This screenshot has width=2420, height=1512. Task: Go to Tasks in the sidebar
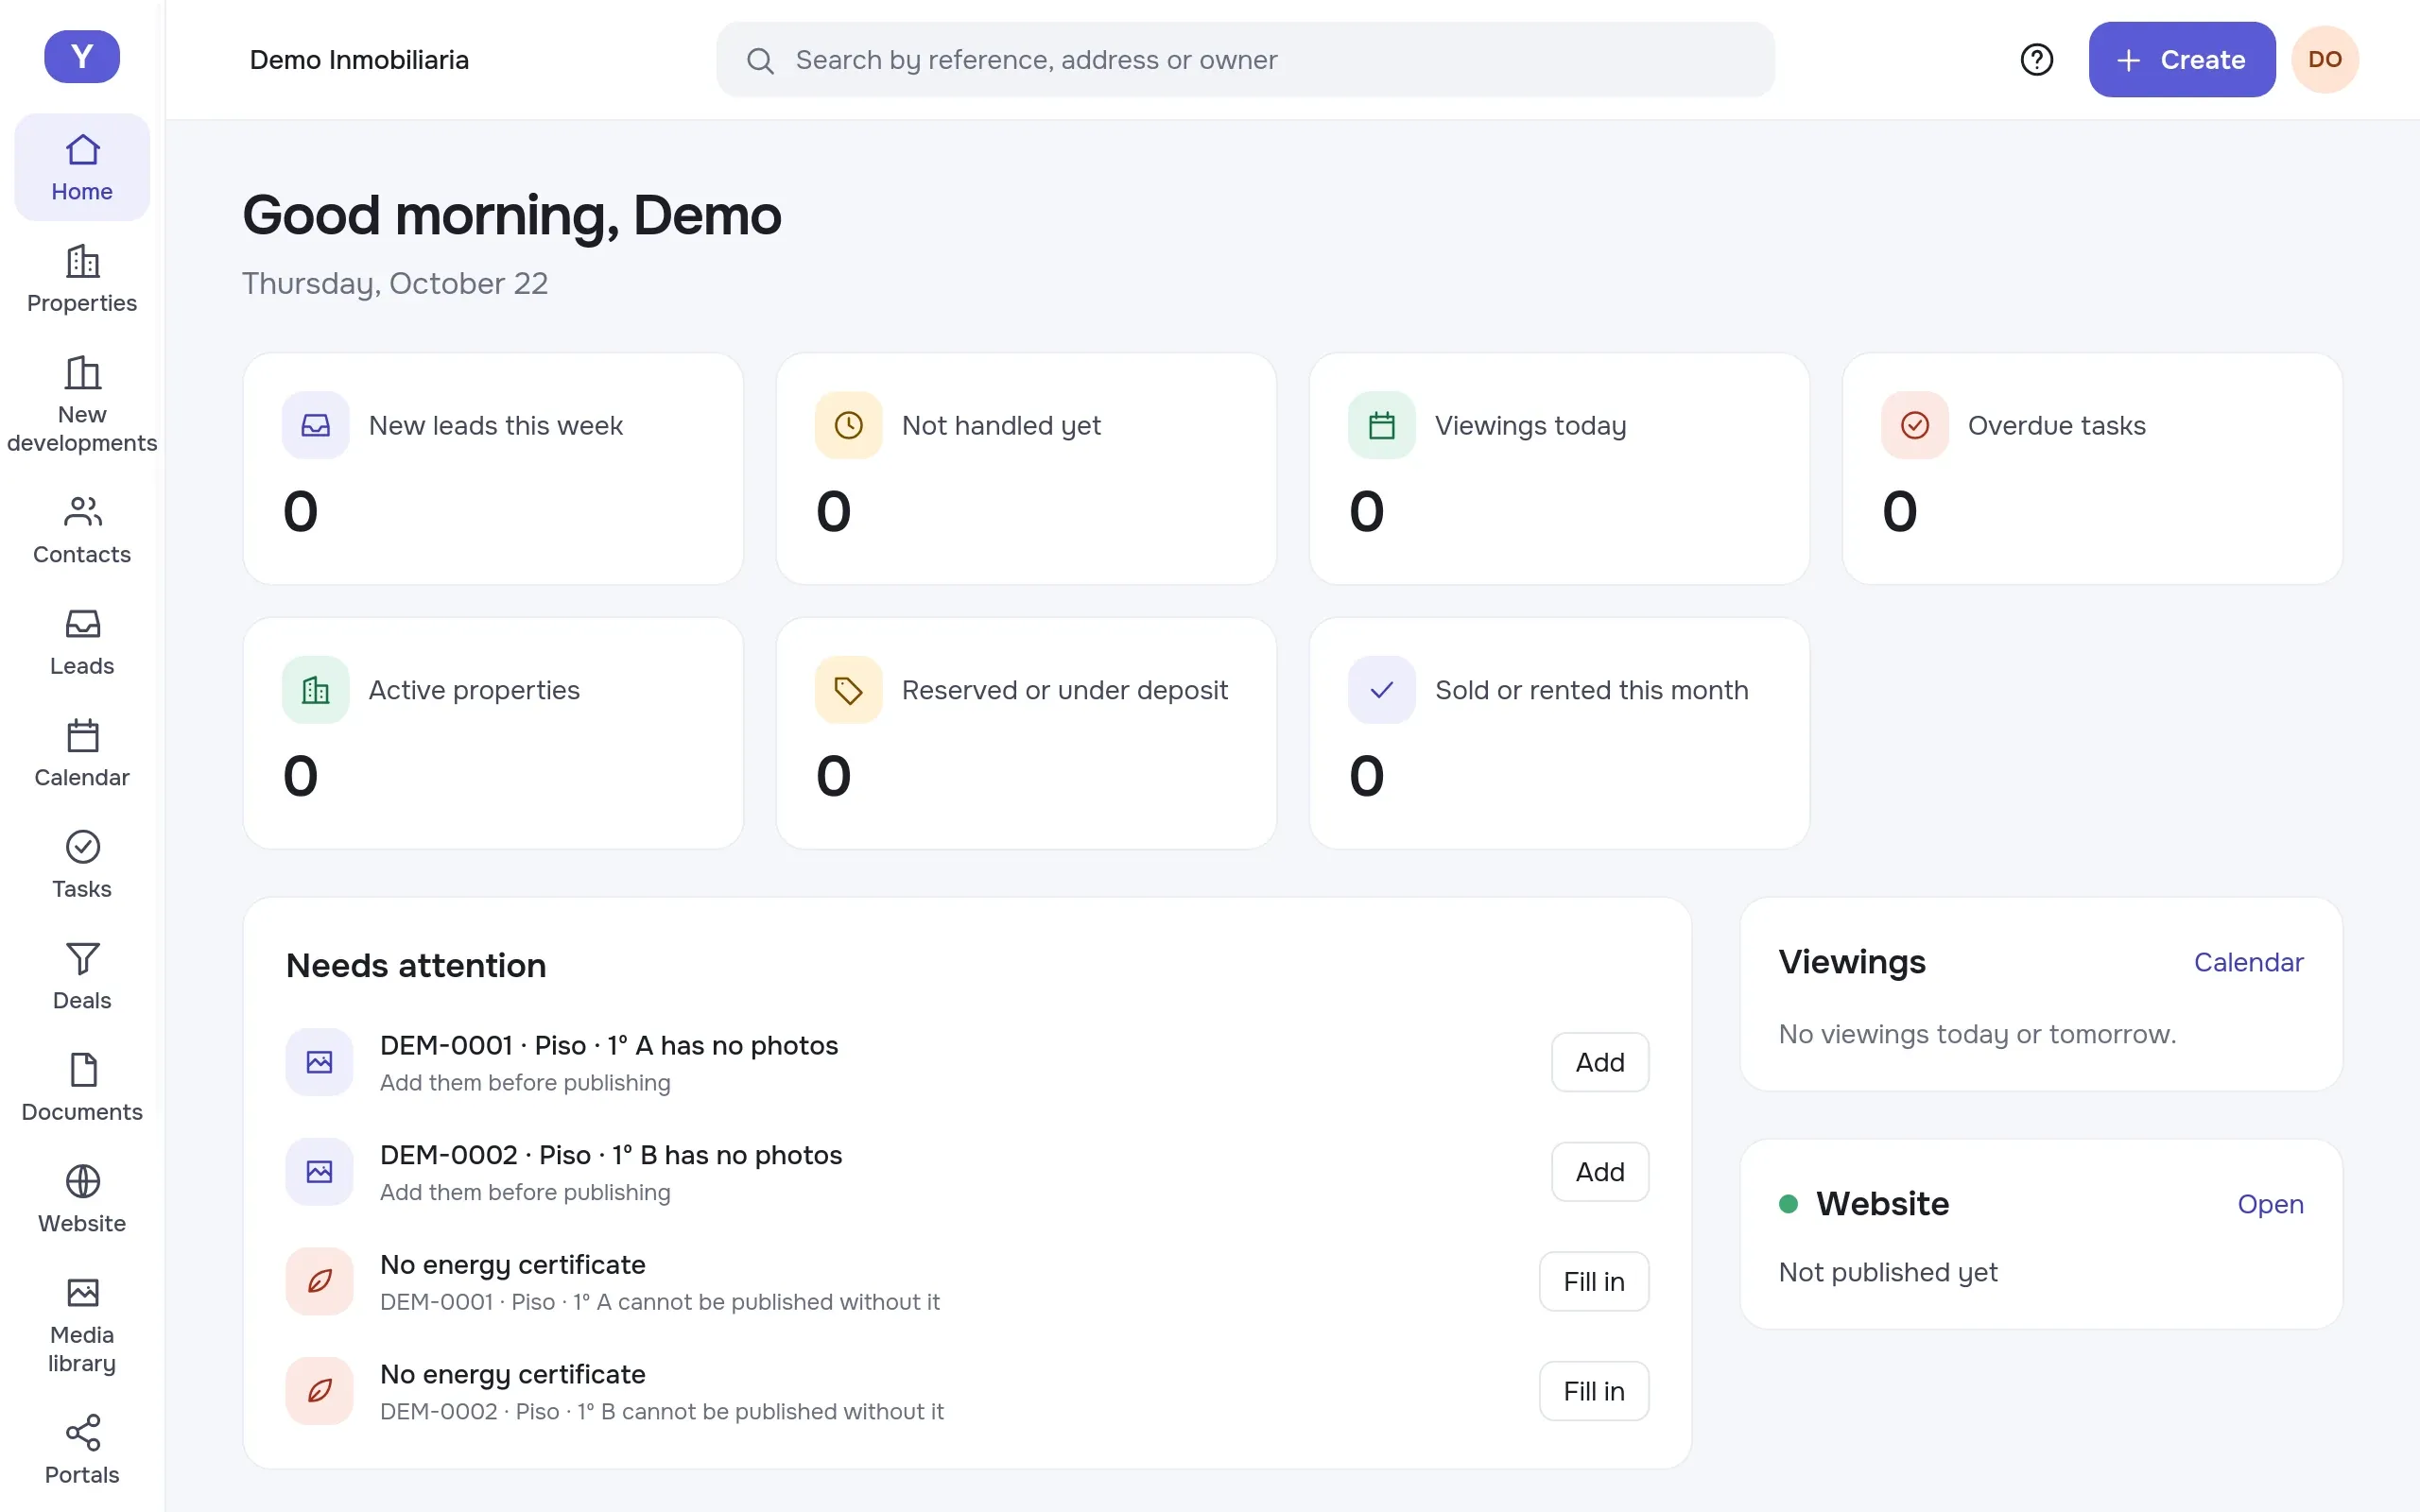82,865
